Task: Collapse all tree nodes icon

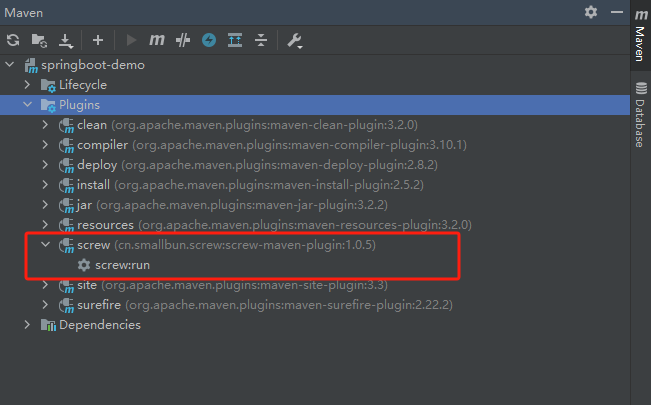Action: (261, 40)
